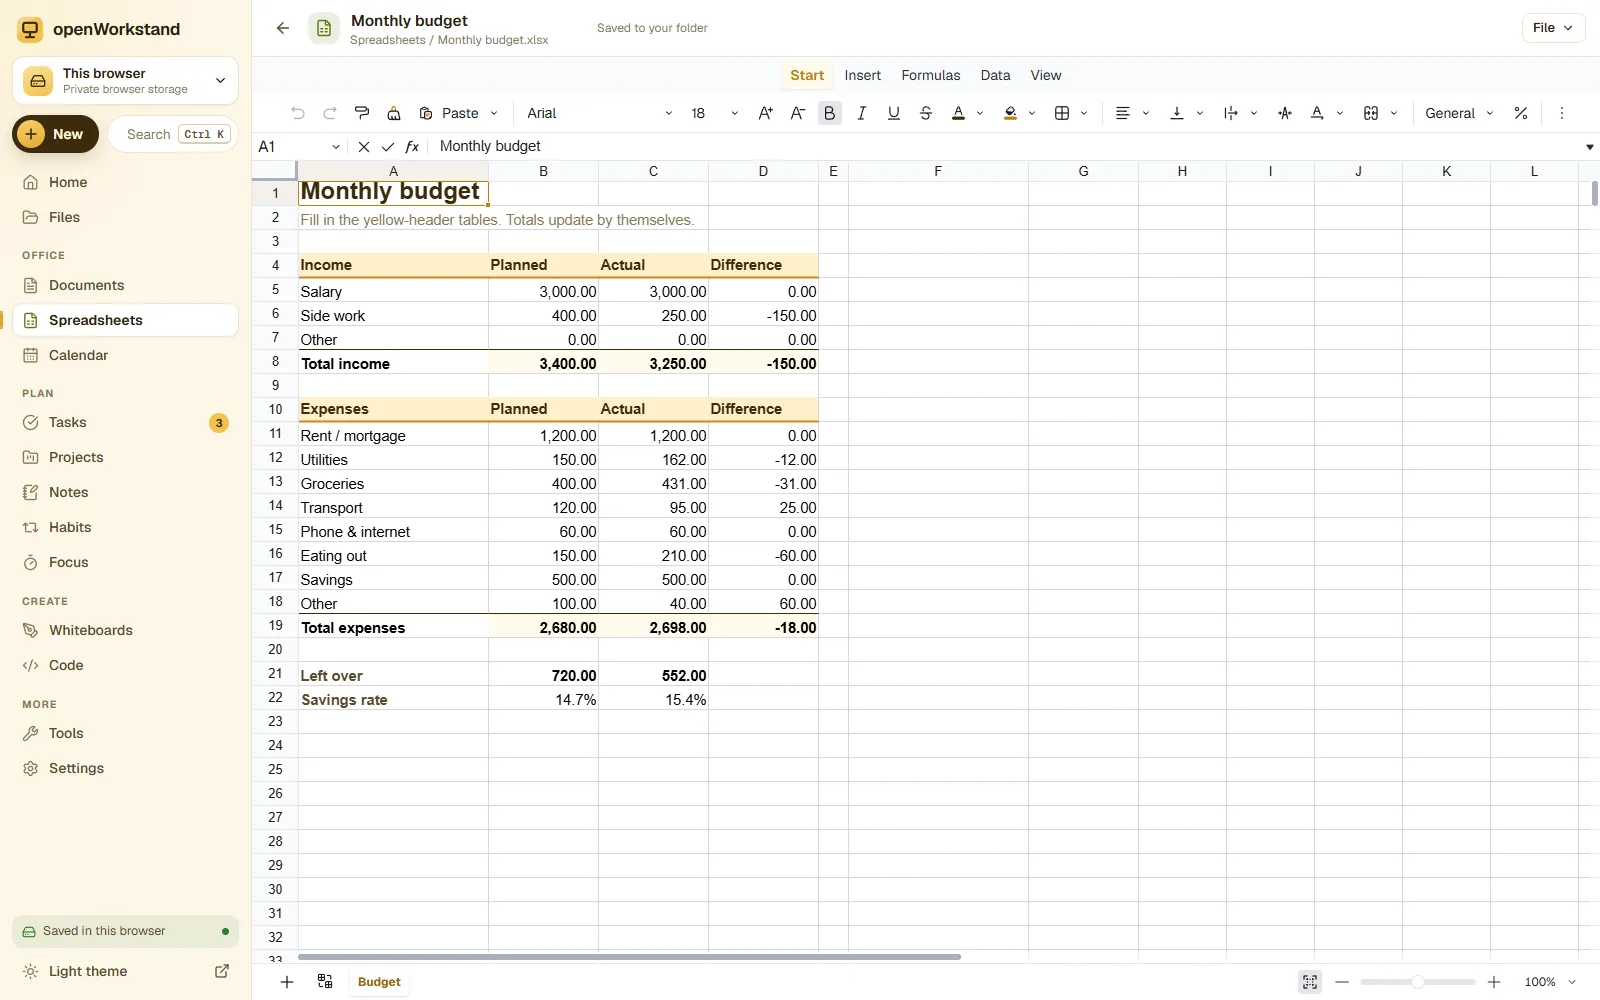Viewport: 1600px width, 1000px height.
Task: Apply strikethrough formatting
Action: tap(926, 113)
